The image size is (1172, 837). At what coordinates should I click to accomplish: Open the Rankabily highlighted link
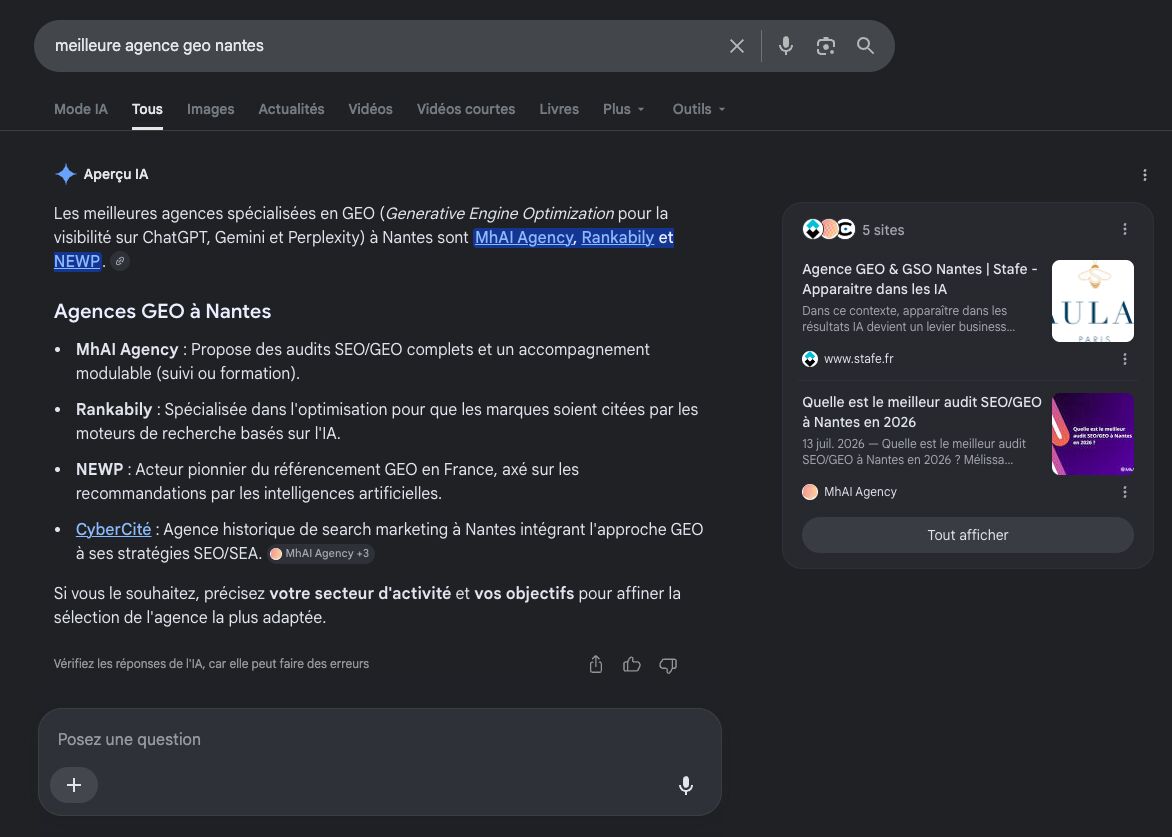pyautogui.click(x=617, y=238)
